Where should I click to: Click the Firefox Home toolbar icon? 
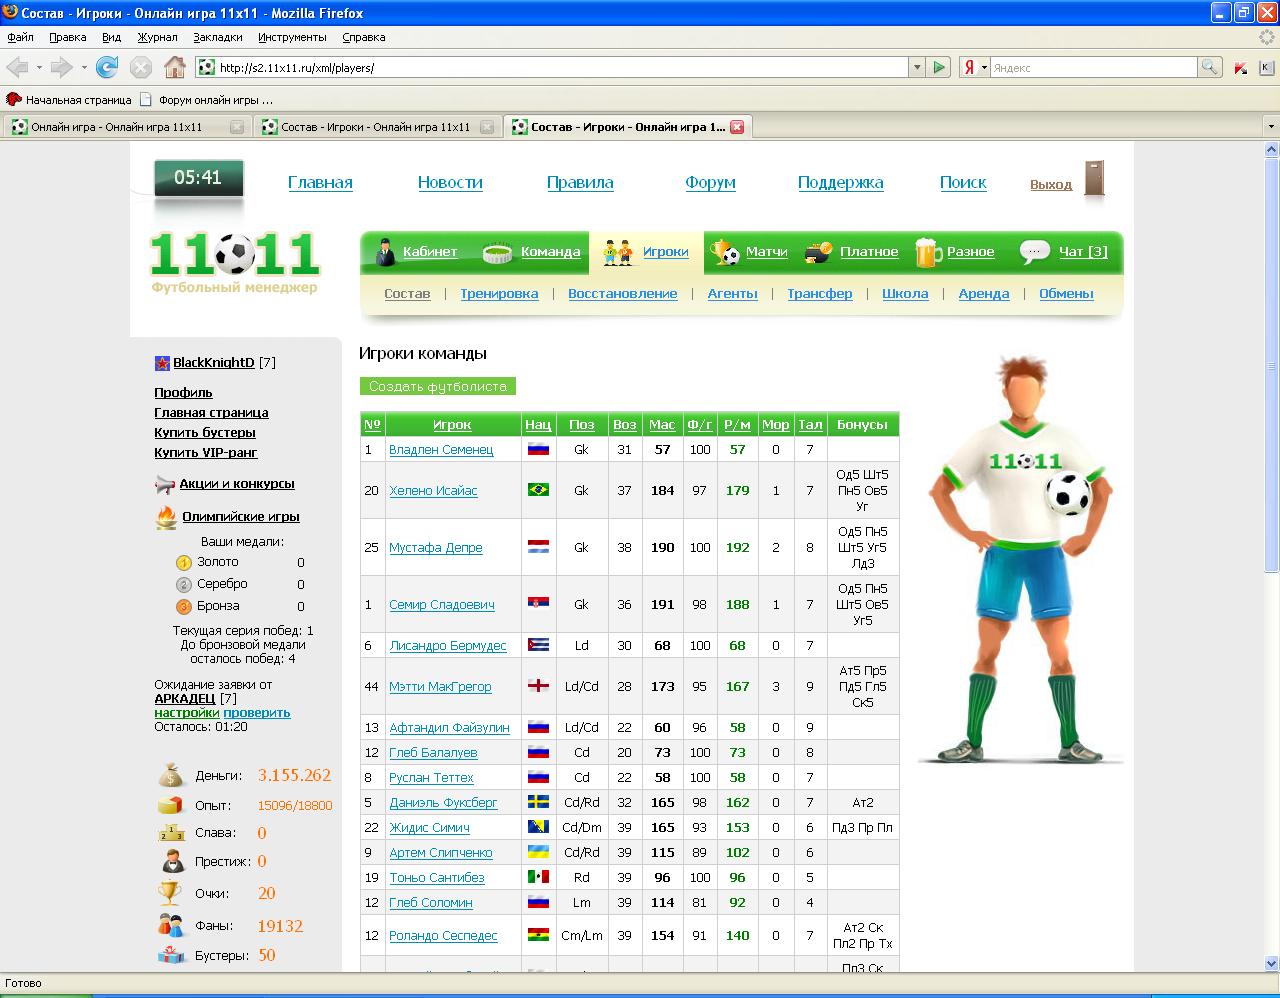pos(175,67)
